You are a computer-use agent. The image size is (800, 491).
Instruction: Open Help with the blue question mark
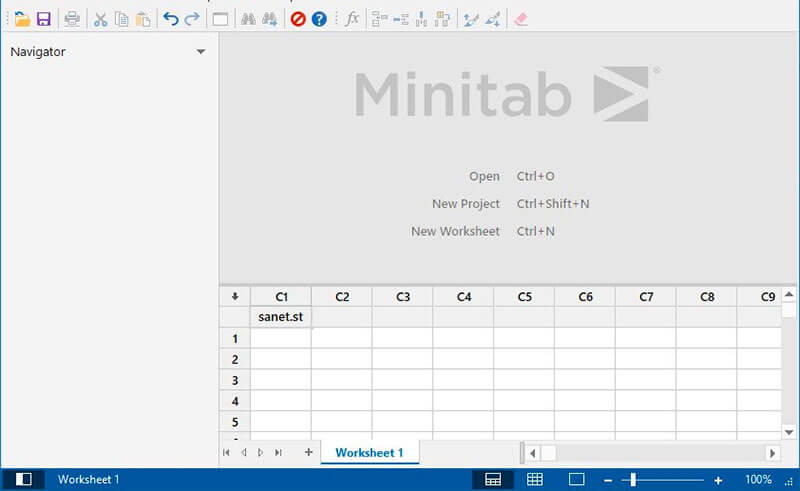click(319, 19)
